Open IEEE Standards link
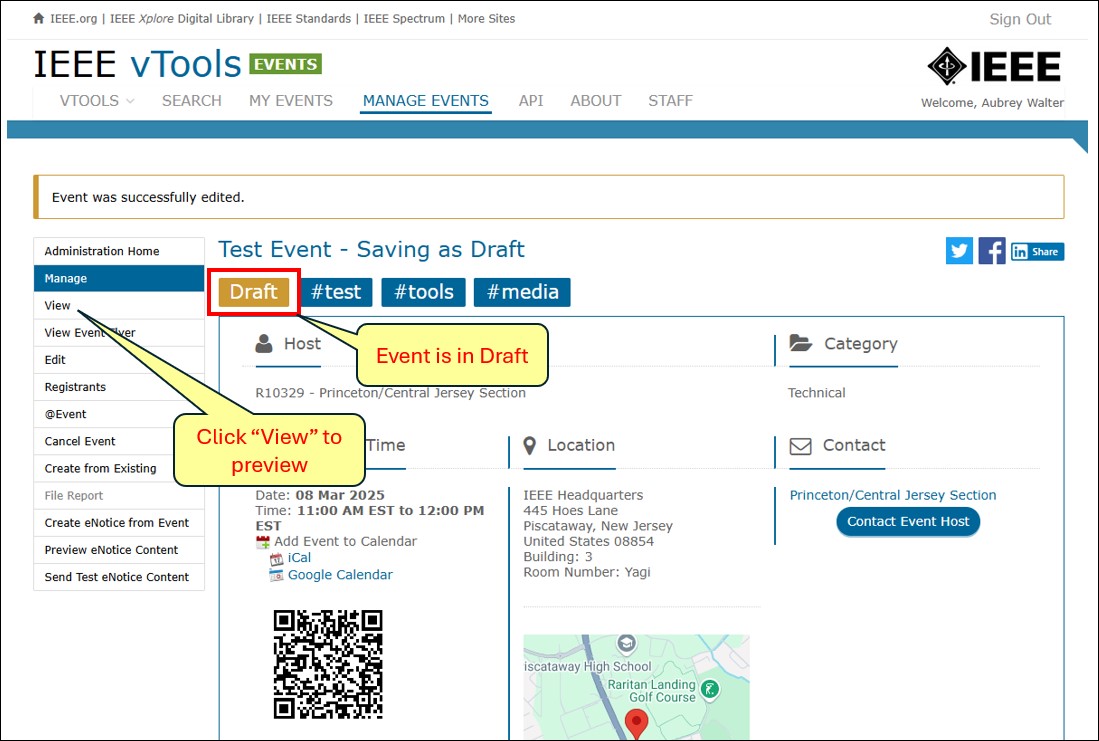1099x741 pixels. click(x=308, y=19)
